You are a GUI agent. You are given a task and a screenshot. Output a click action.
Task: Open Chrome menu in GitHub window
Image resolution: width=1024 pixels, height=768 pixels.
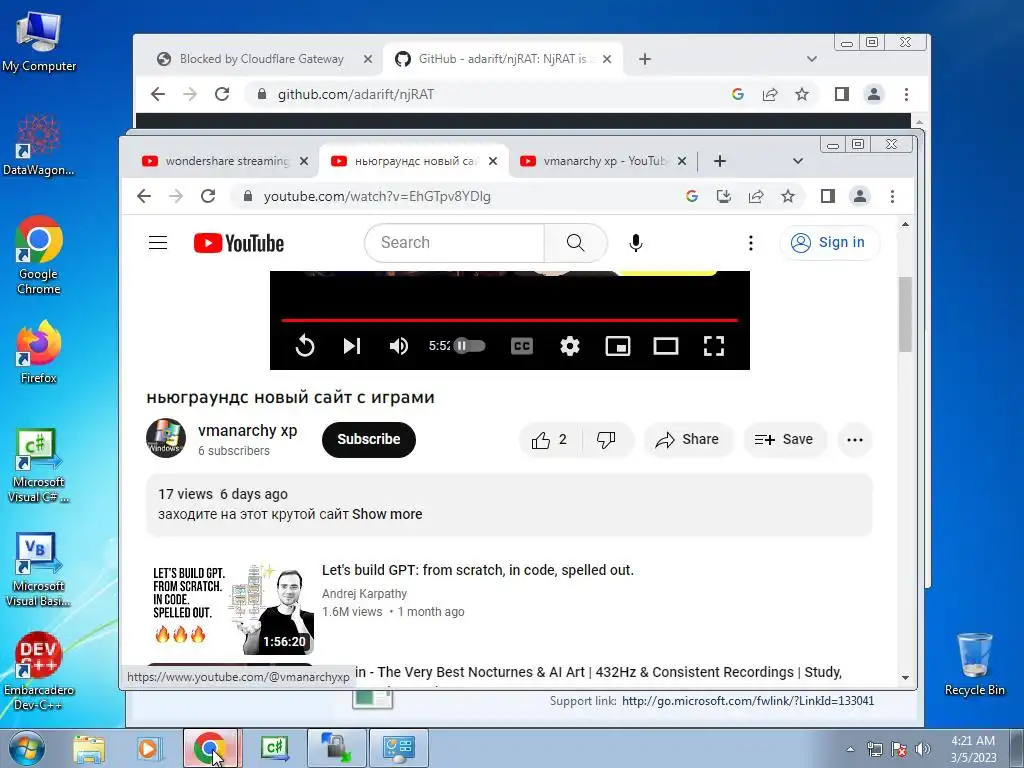click(x=906, y=94)
